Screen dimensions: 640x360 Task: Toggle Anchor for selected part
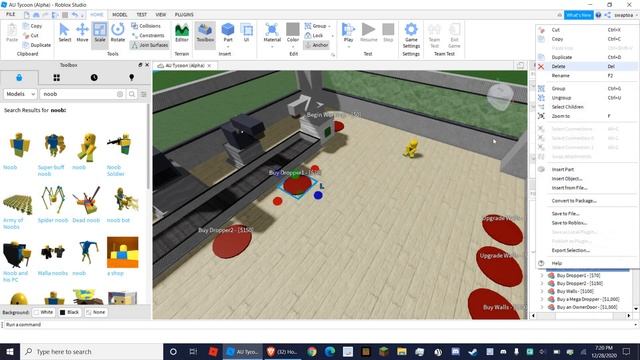[x=317, y=45]
